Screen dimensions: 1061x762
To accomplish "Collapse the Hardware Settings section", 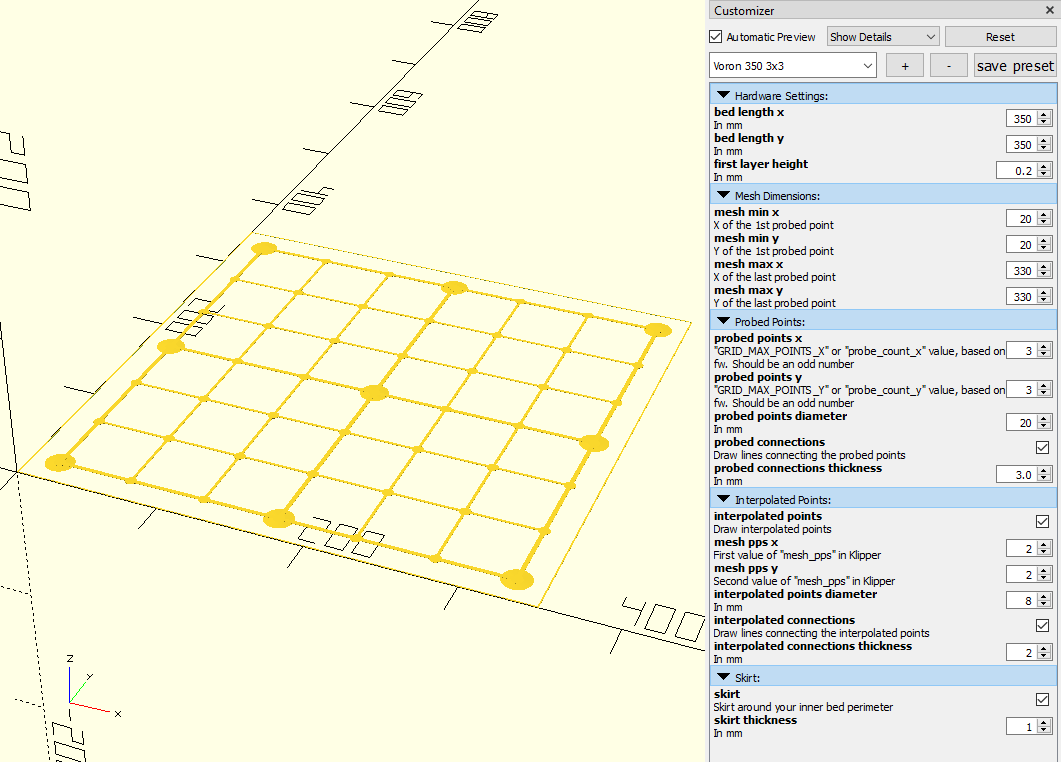I will pos(723,95).
